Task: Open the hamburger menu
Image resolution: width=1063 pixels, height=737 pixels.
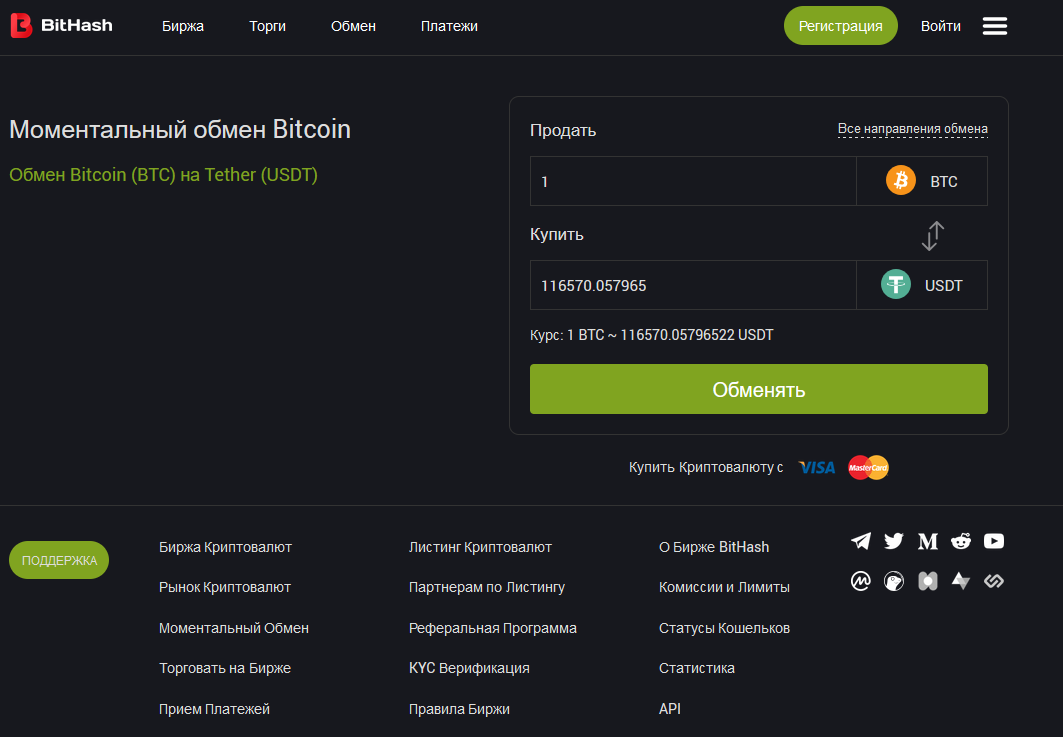Action: [995, 26]
